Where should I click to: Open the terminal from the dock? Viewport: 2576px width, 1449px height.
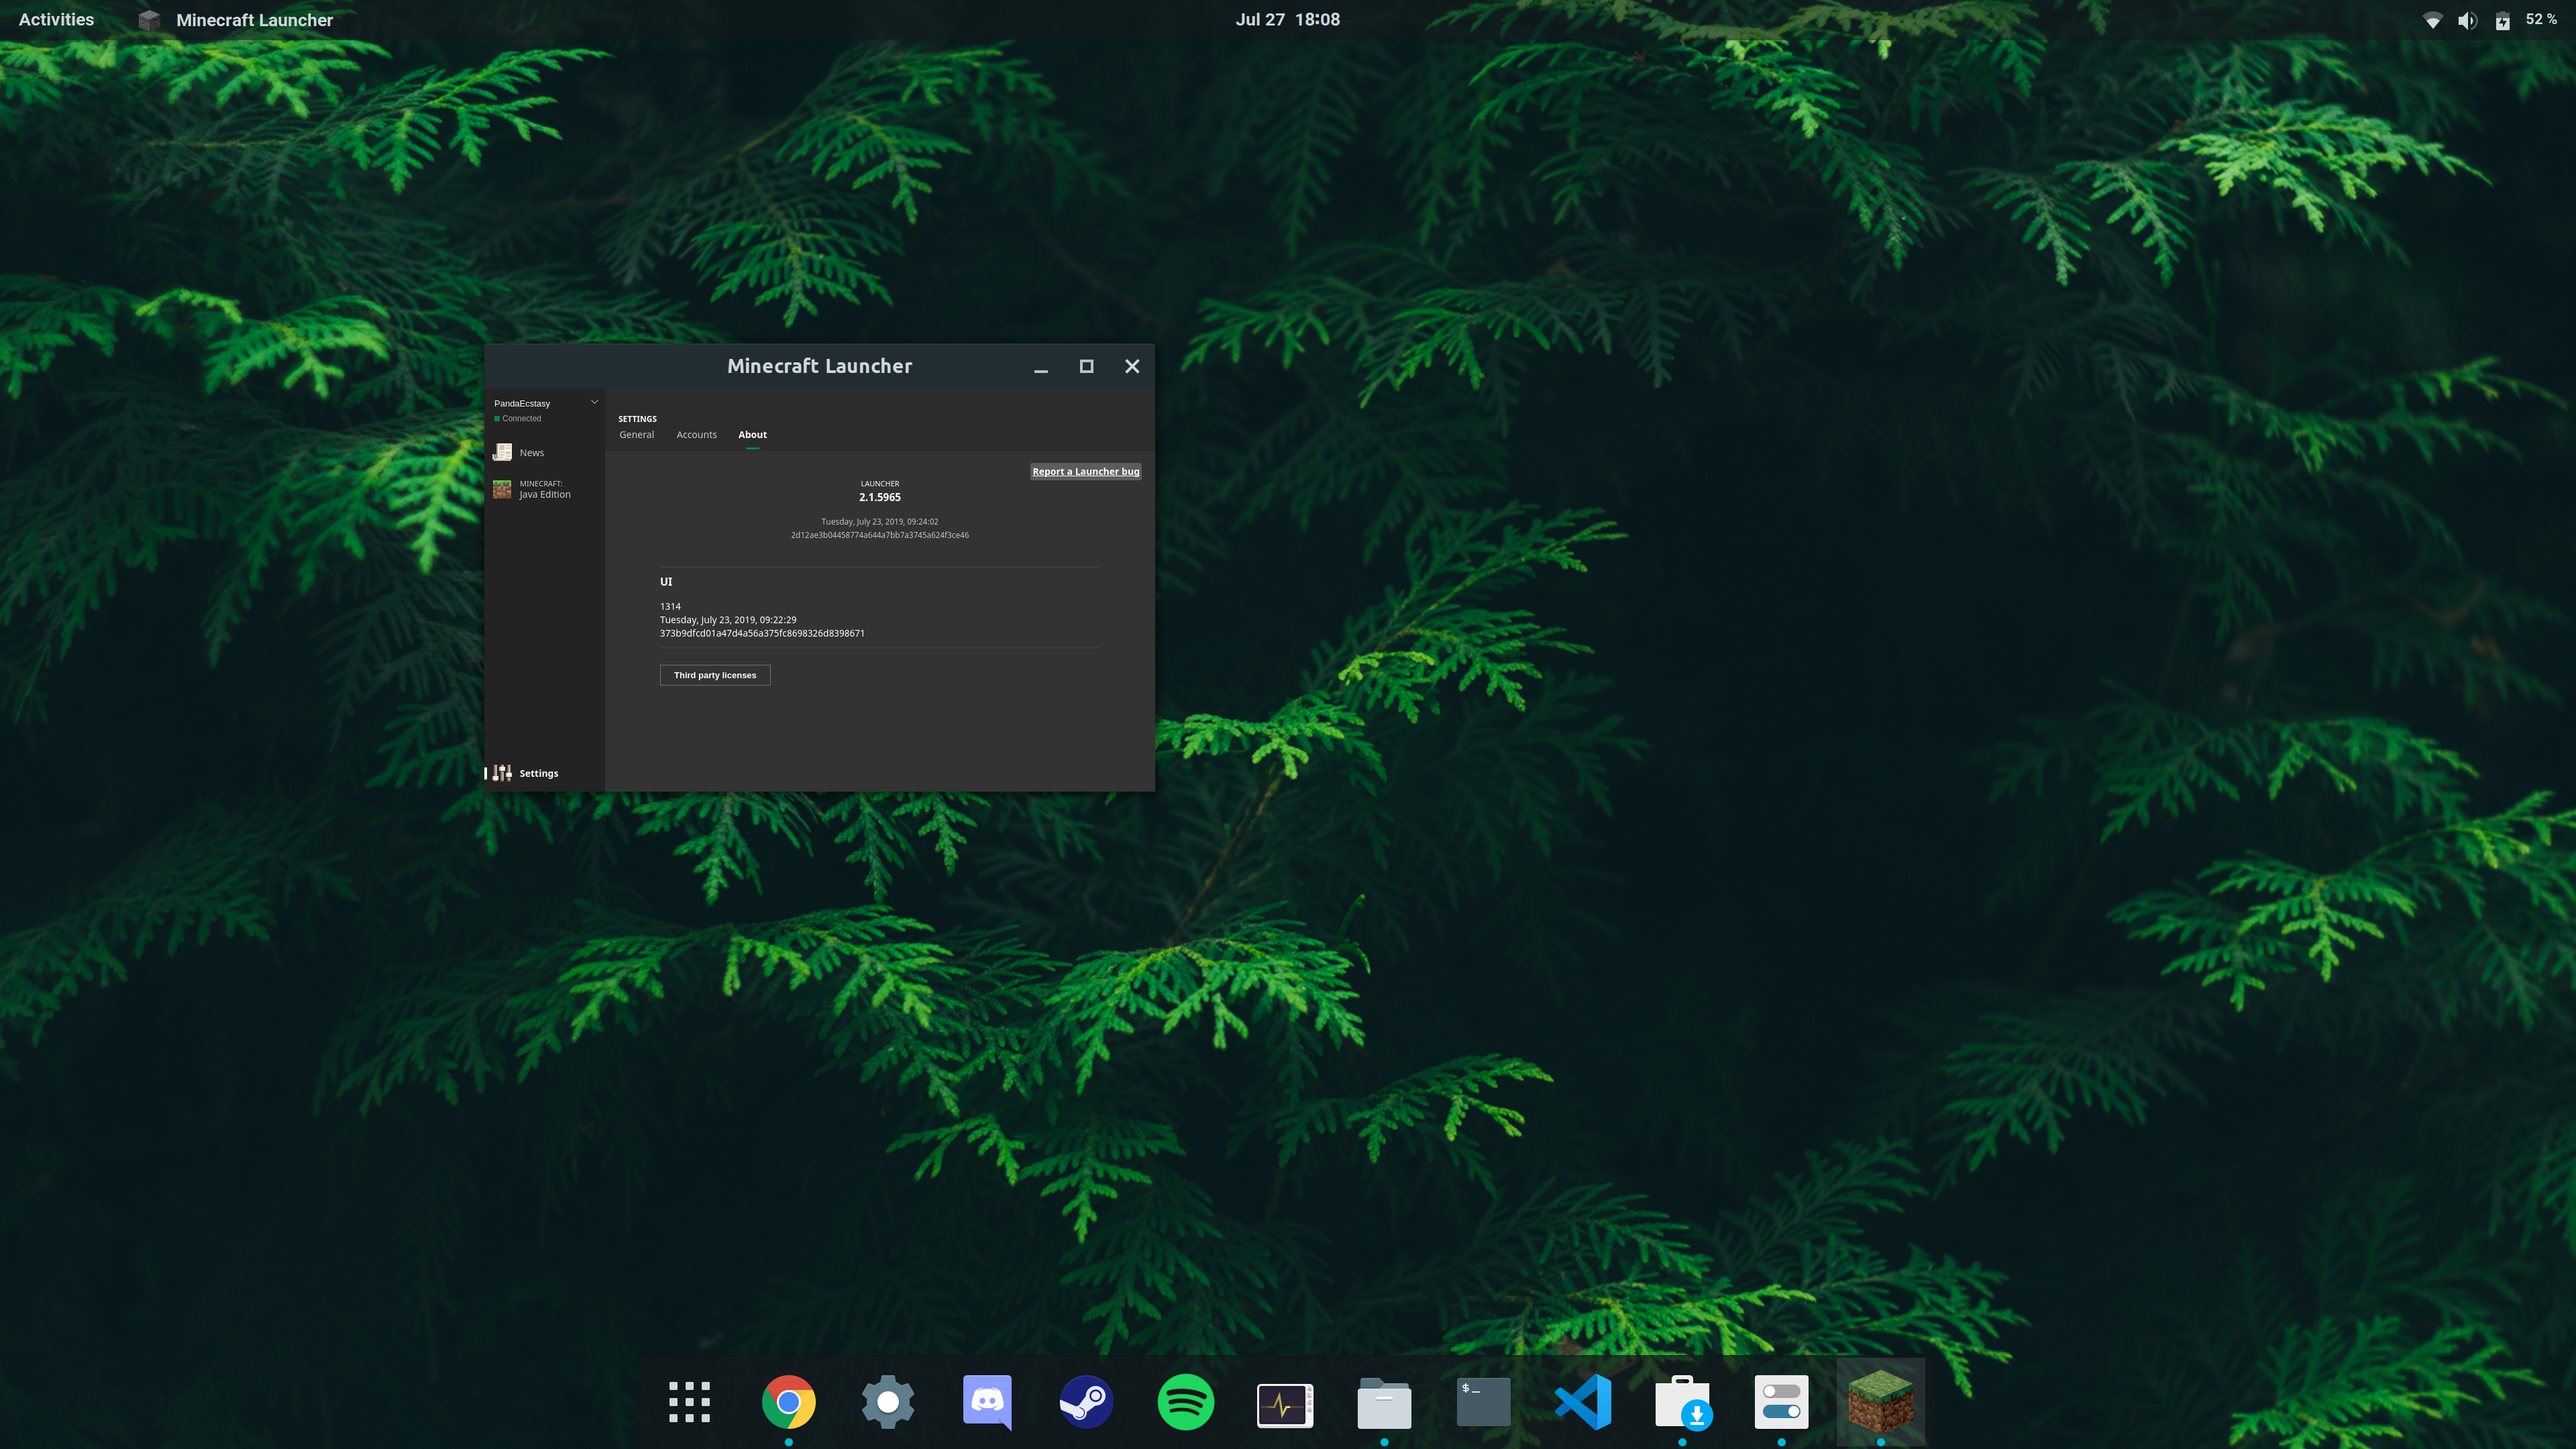[x=1483, y=1402]
